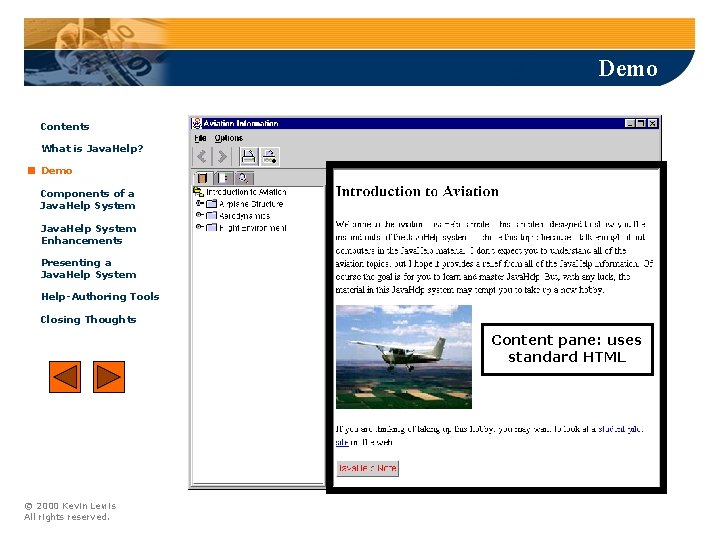Maximize the Aviation Information window
This screenshot has width=720, height=540.
[641, 123]
